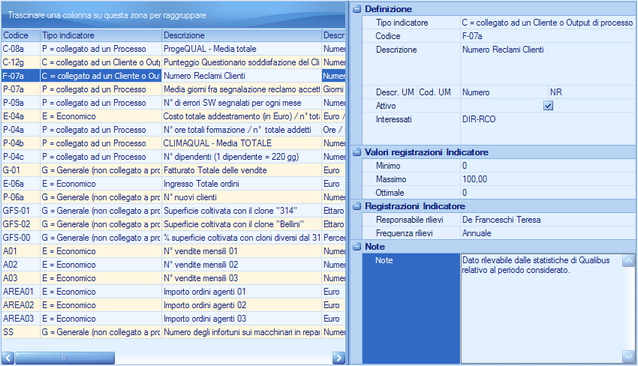Sort by the Codice column header
The height and width of the screenshot is (366, 638).
21,35
